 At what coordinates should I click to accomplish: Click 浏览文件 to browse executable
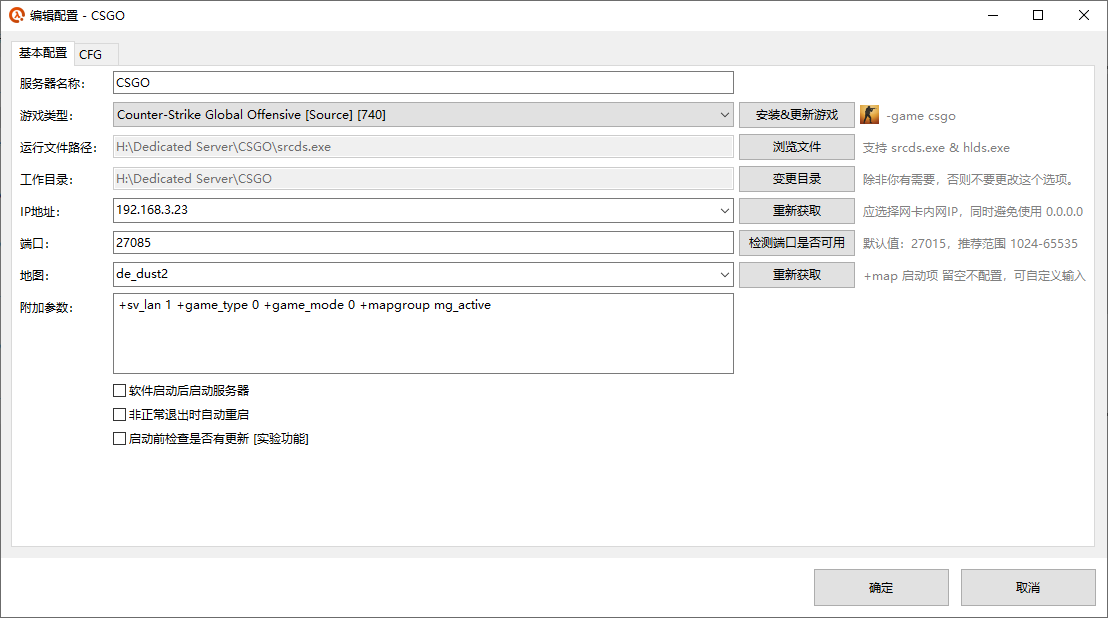pos(796,147)
